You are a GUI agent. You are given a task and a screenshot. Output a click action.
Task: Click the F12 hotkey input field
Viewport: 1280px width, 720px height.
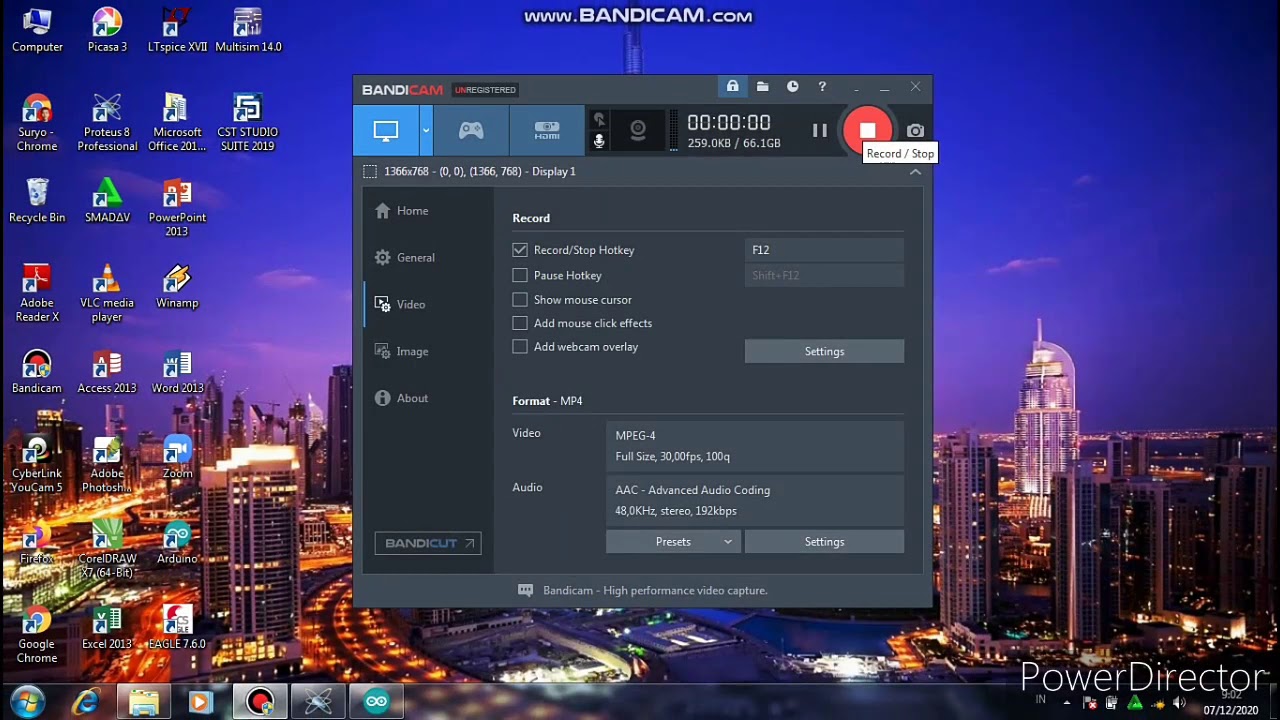point(824,250)
